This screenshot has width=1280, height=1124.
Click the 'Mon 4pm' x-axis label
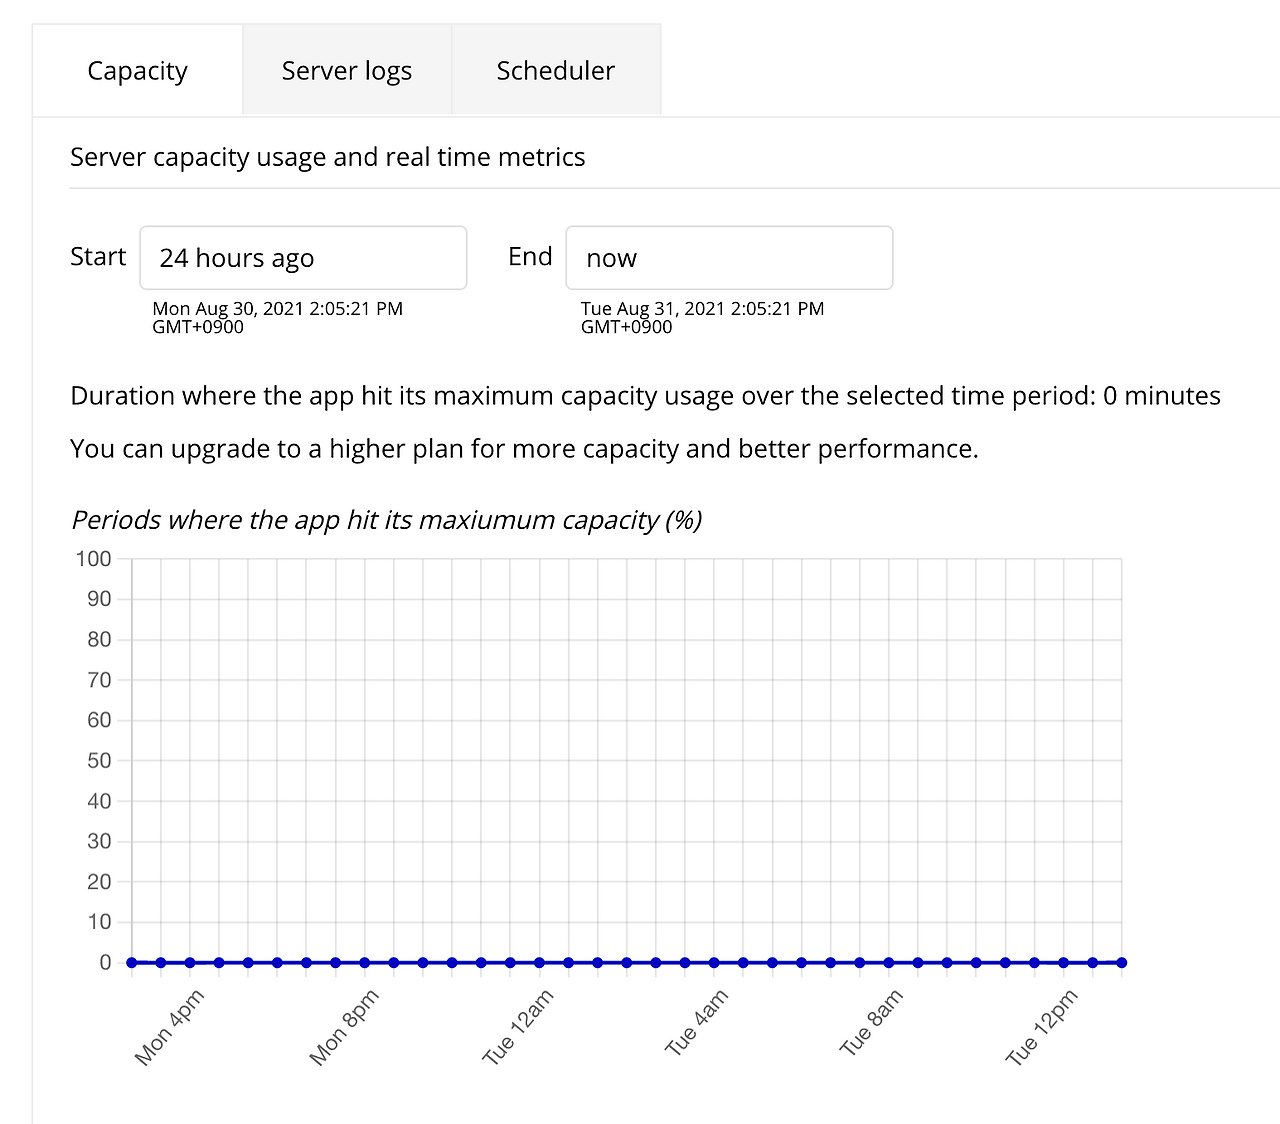[169, 1027]
